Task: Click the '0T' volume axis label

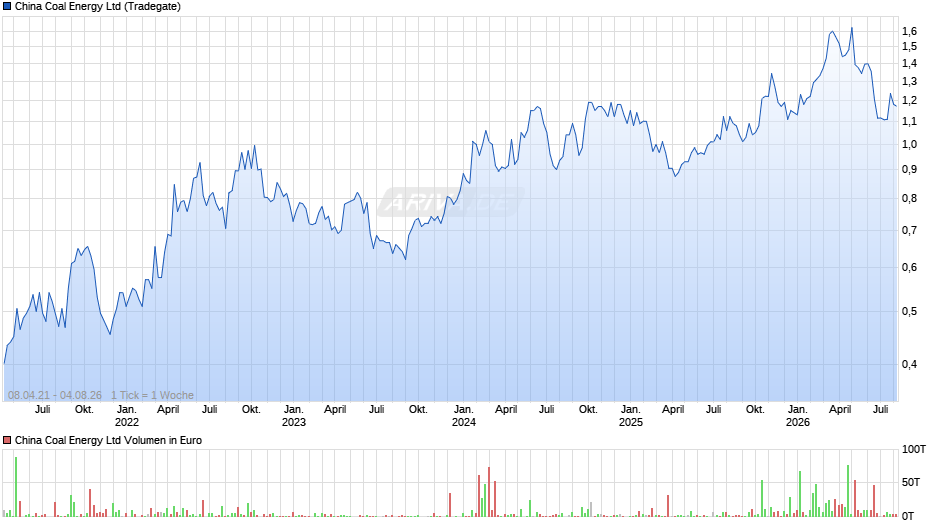Action: click(908, 516)
